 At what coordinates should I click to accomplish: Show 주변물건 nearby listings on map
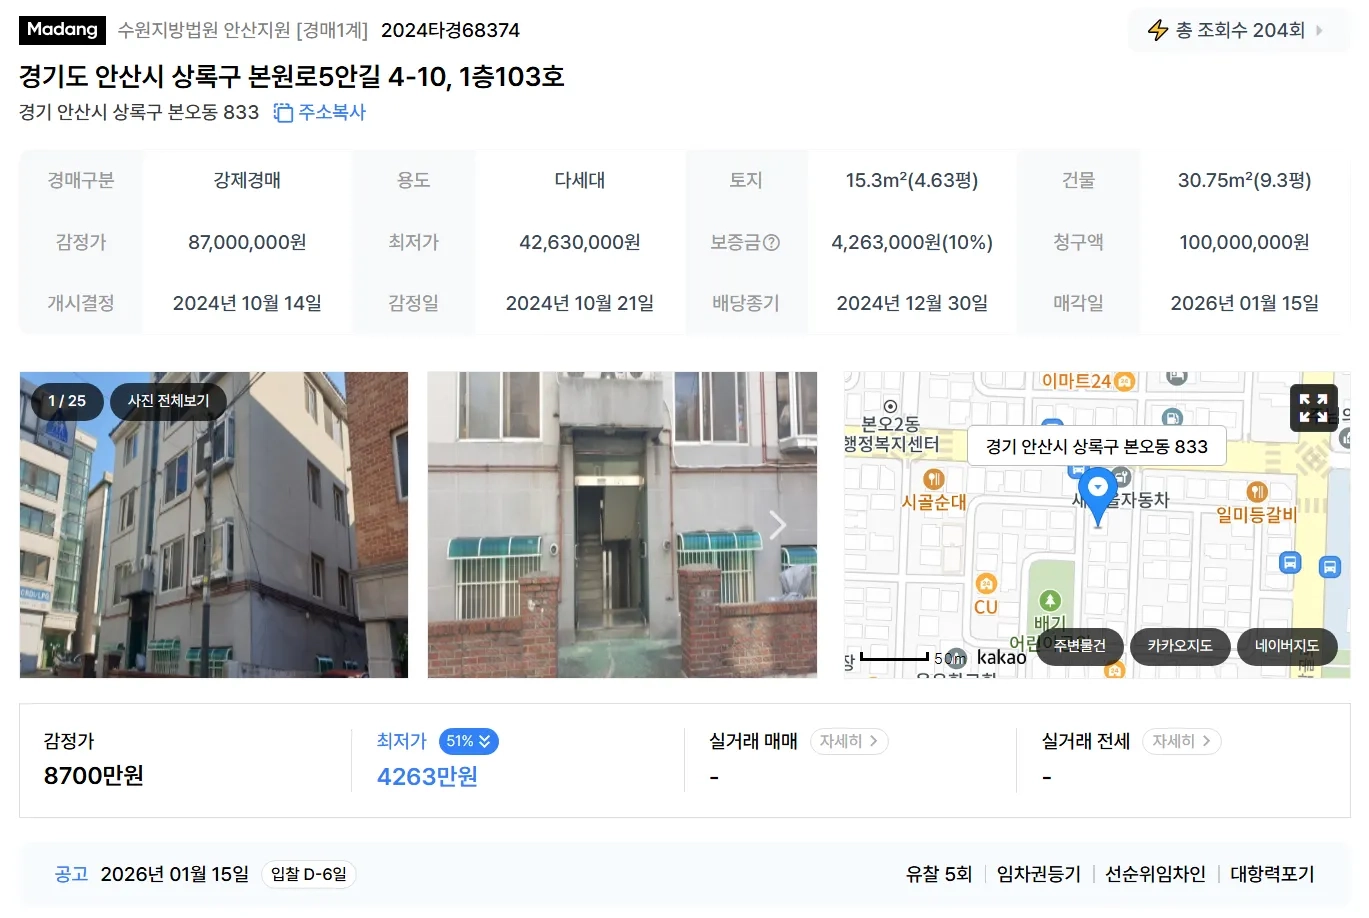point(1080,646)
